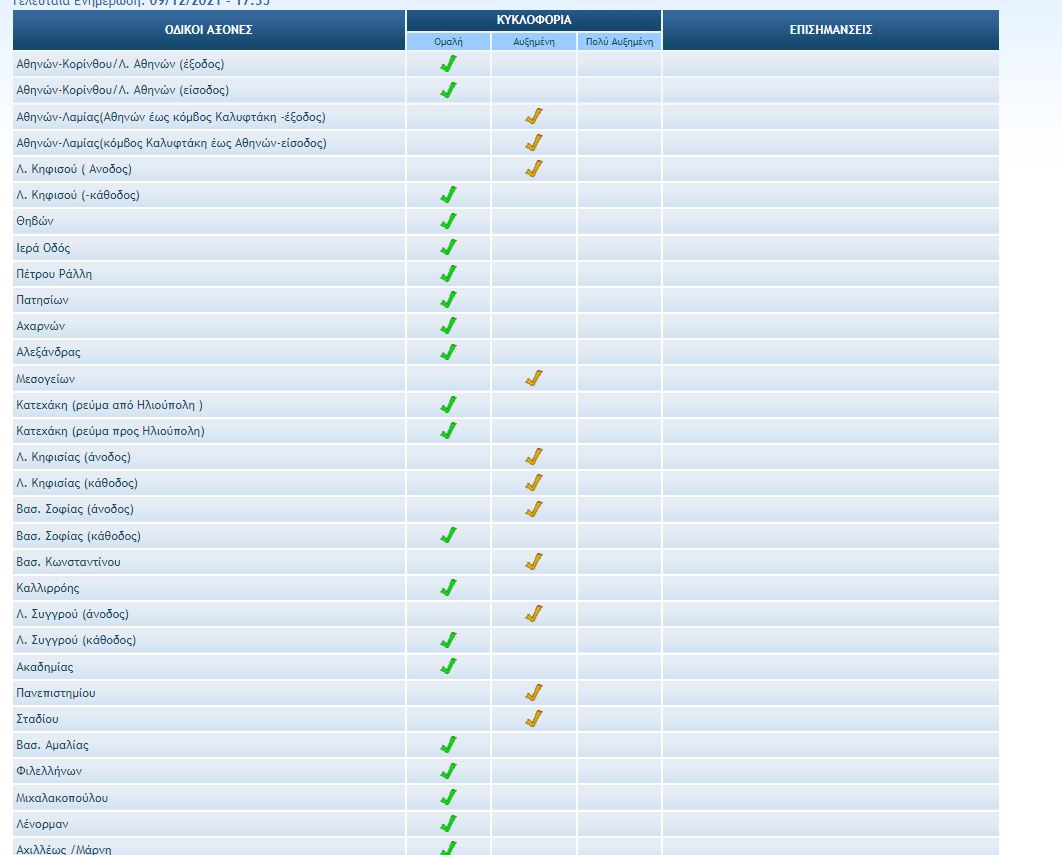Click the orange tick for Πανεπιστημίου

click(x=533, y=692)
